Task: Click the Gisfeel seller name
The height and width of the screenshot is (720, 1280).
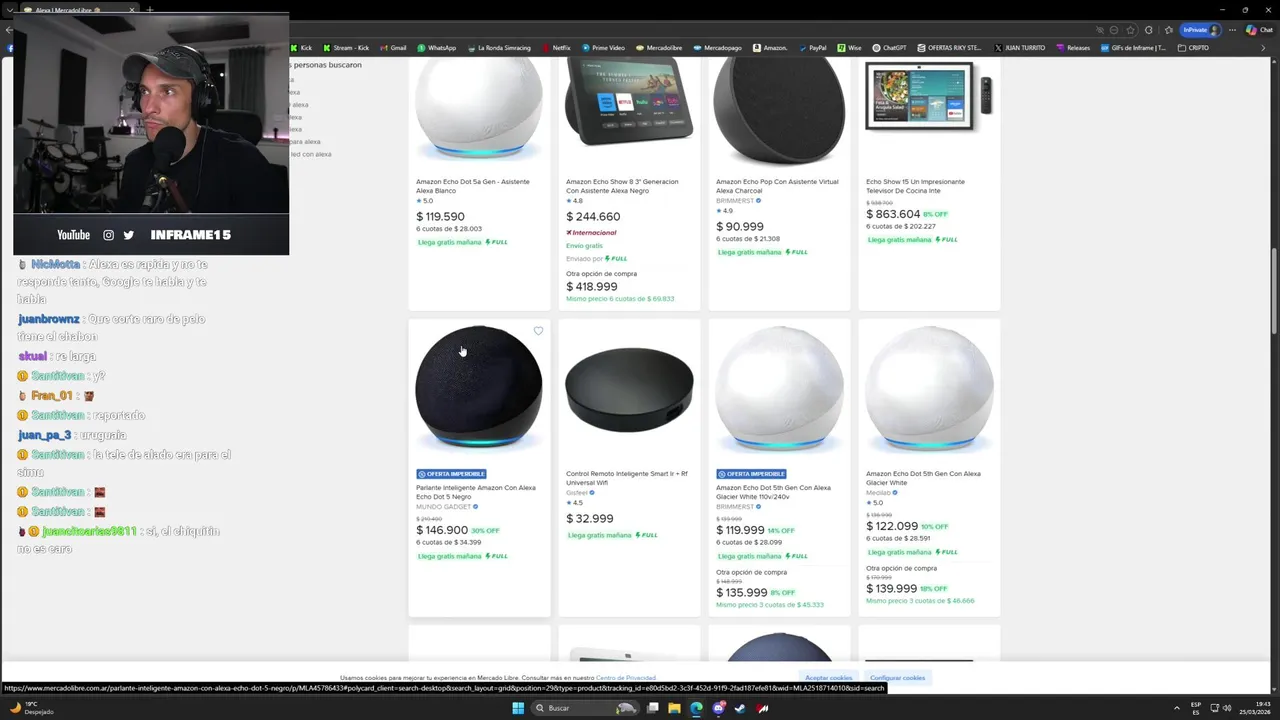Action: pyautogui.click(x=577, y=492)
